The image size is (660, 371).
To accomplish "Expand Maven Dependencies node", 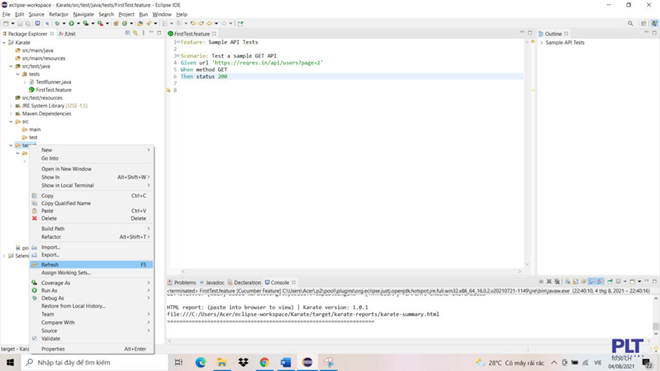I will 11,114.
